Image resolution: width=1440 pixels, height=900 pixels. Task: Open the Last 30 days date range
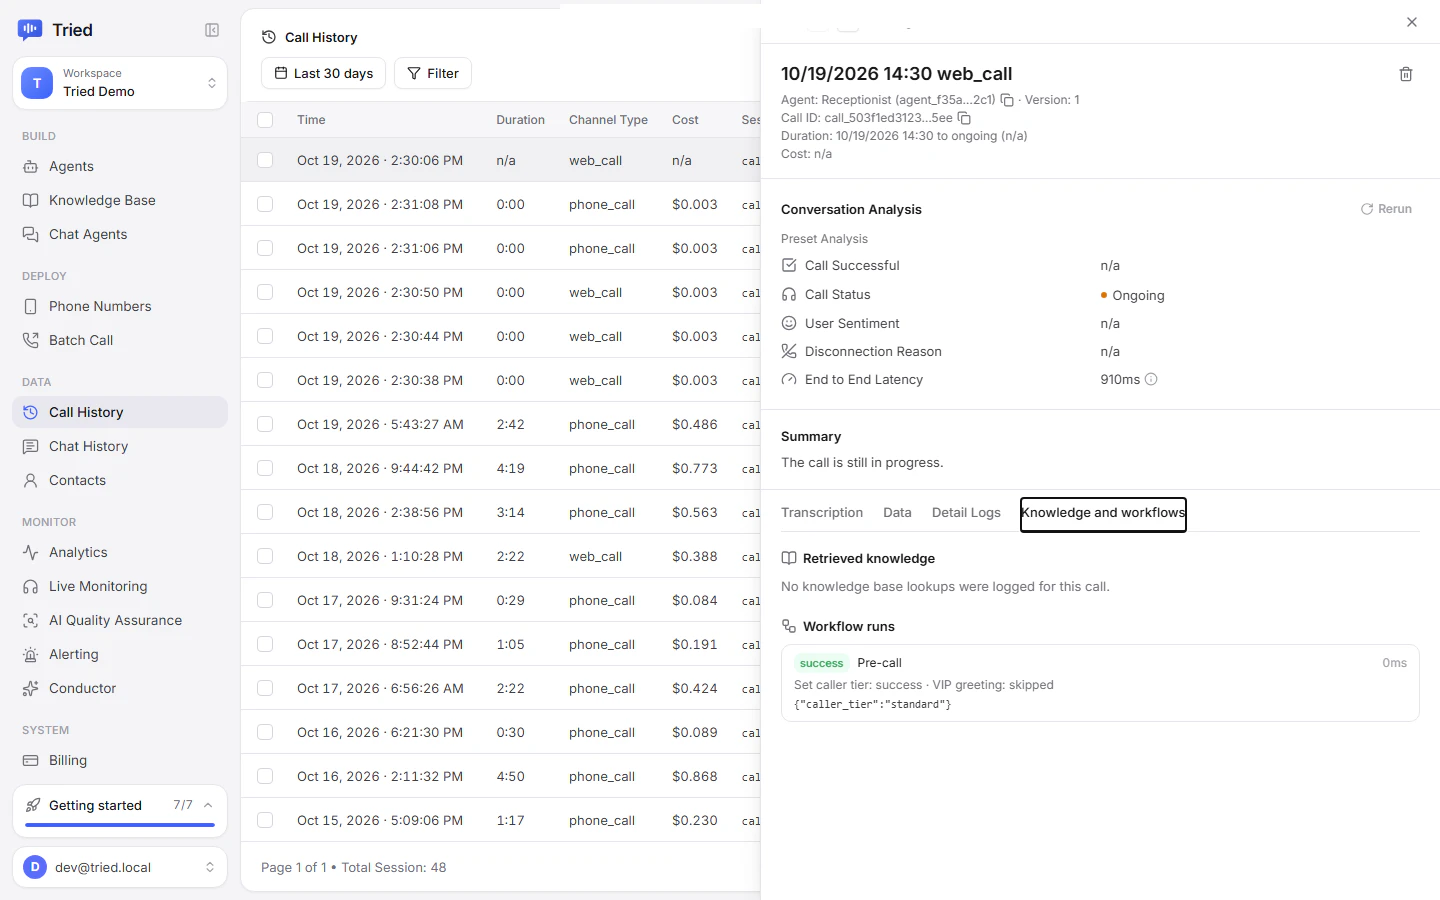(x=323, y=73)
